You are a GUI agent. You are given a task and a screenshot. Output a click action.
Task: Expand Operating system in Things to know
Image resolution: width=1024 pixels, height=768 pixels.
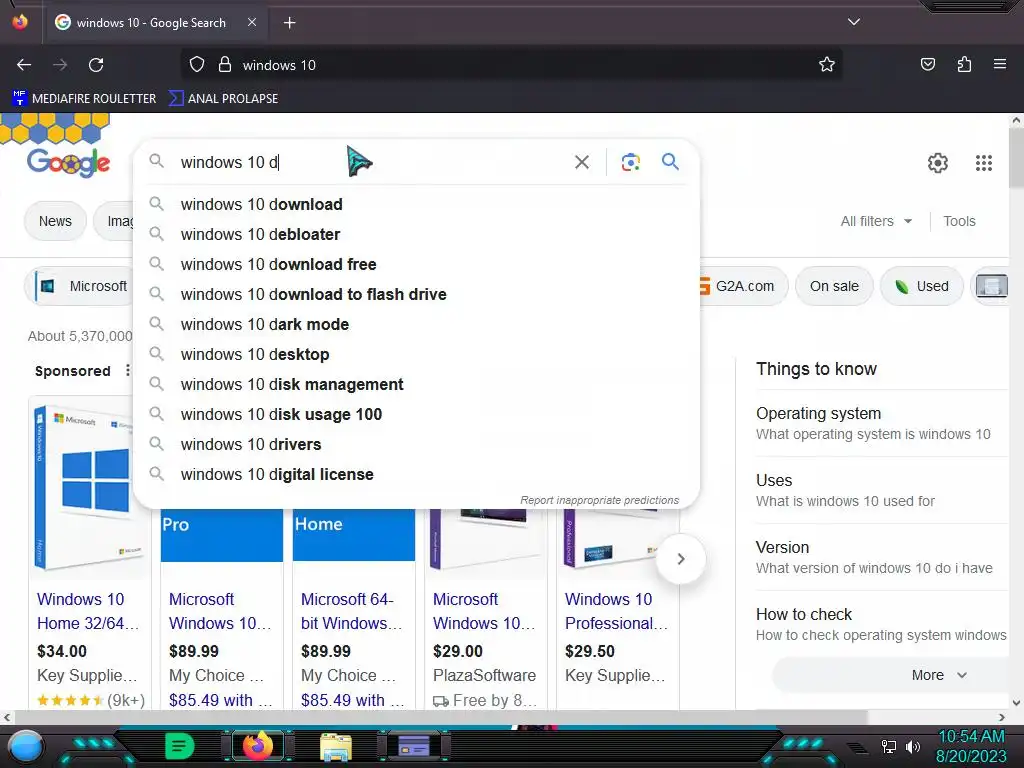click(882, 423)
